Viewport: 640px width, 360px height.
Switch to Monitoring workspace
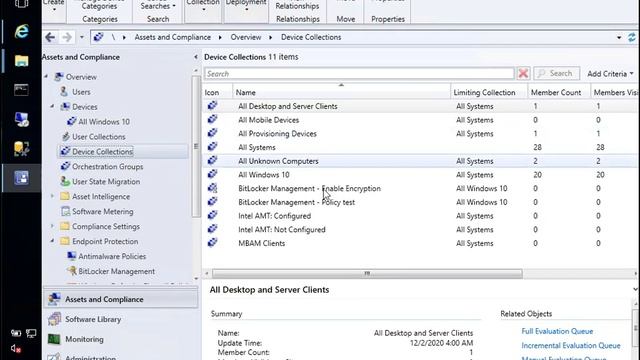click(121, 339)
